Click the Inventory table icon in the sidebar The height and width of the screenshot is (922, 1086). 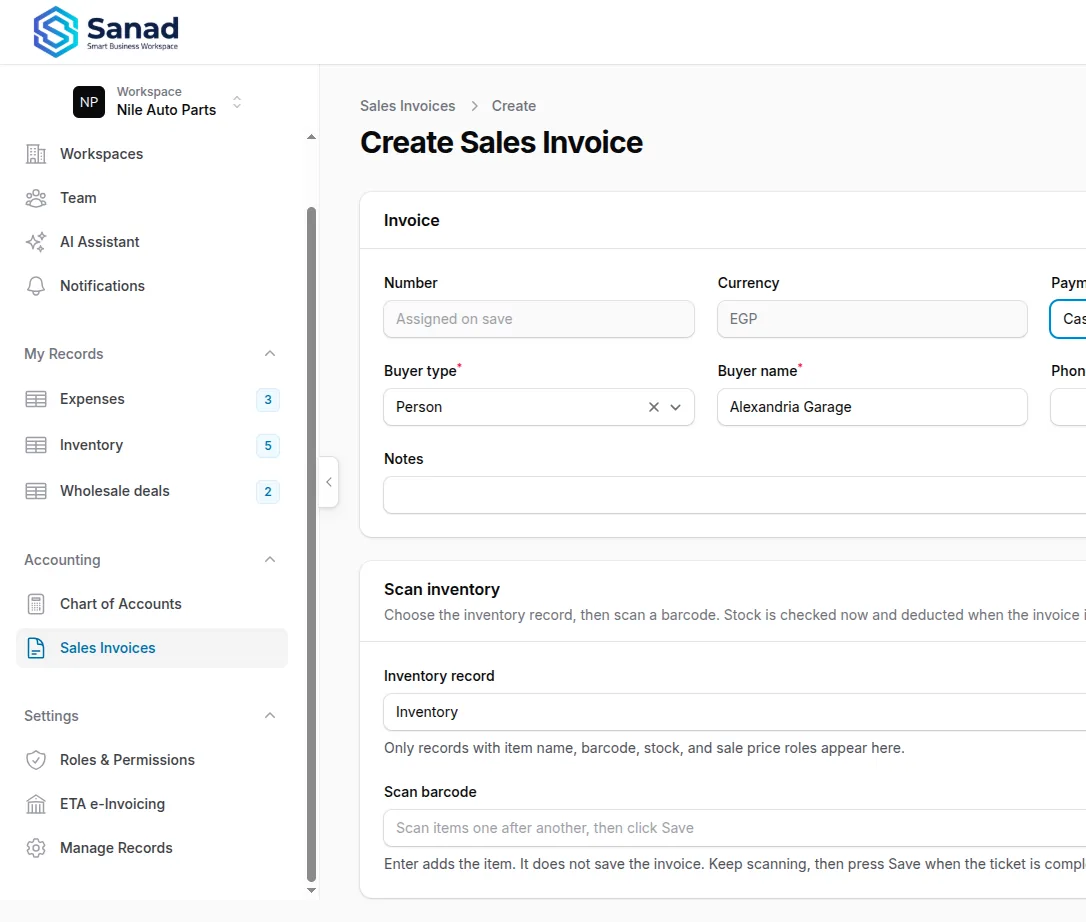click(x=36, y=445)
